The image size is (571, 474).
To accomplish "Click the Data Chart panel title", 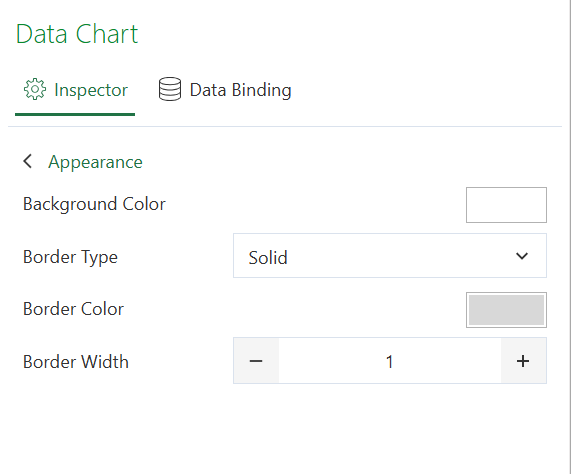I will pyautogui.click(x=77, y=34).
